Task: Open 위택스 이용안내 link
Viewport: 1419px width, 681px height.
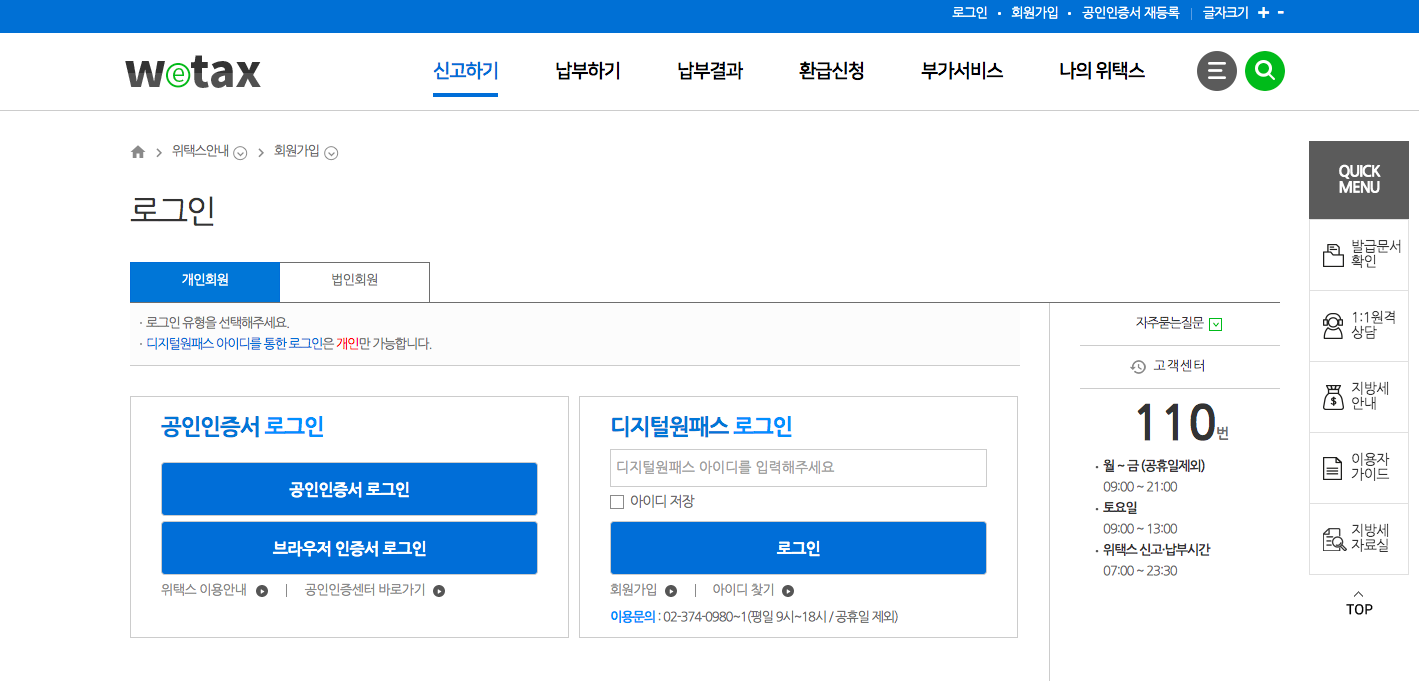Action: (x=204, y=590)
